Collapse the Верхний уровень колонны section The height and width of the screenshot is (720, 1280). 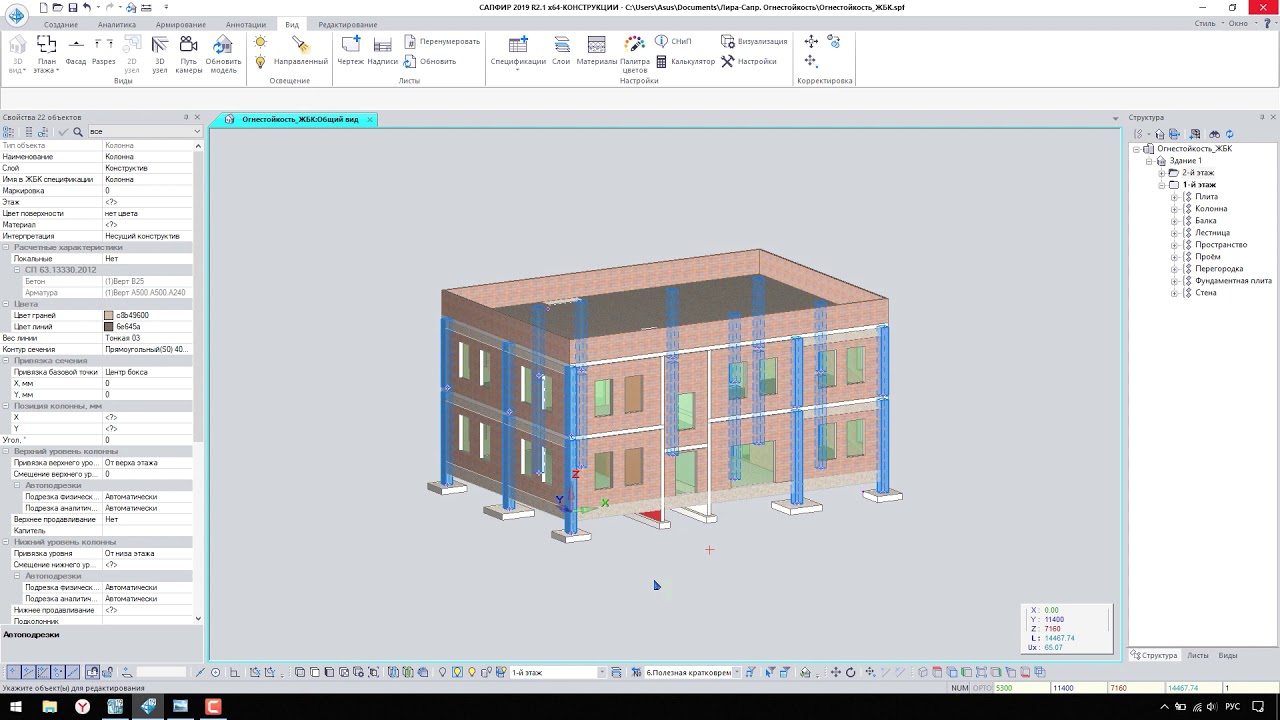click(6, 452)
